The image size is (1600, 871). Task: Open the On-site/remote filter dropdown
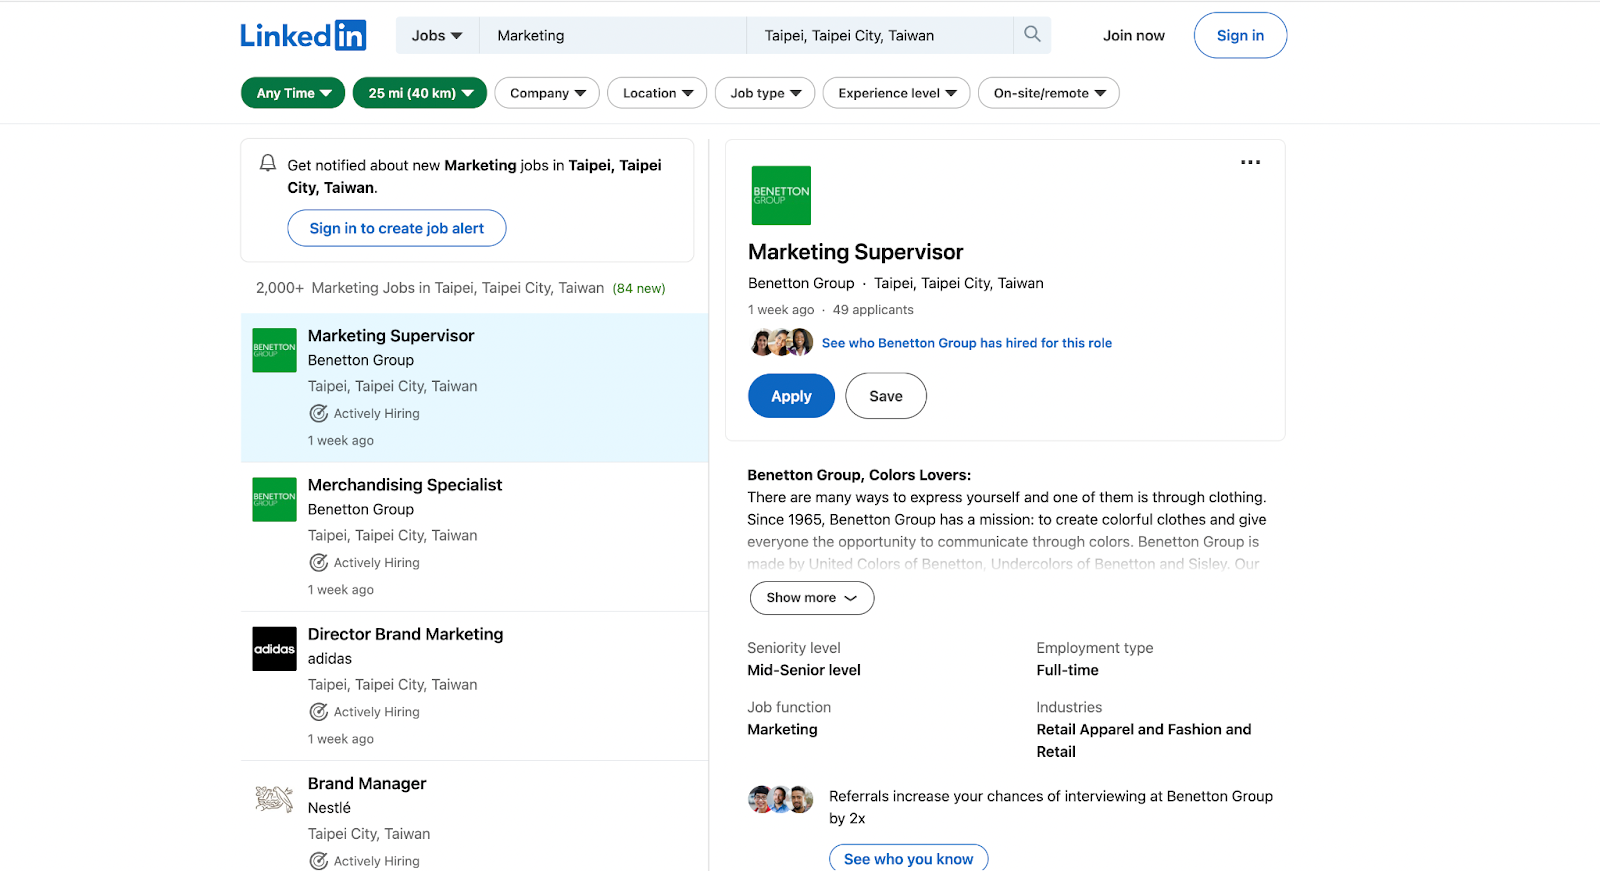tap(1049, 93)
